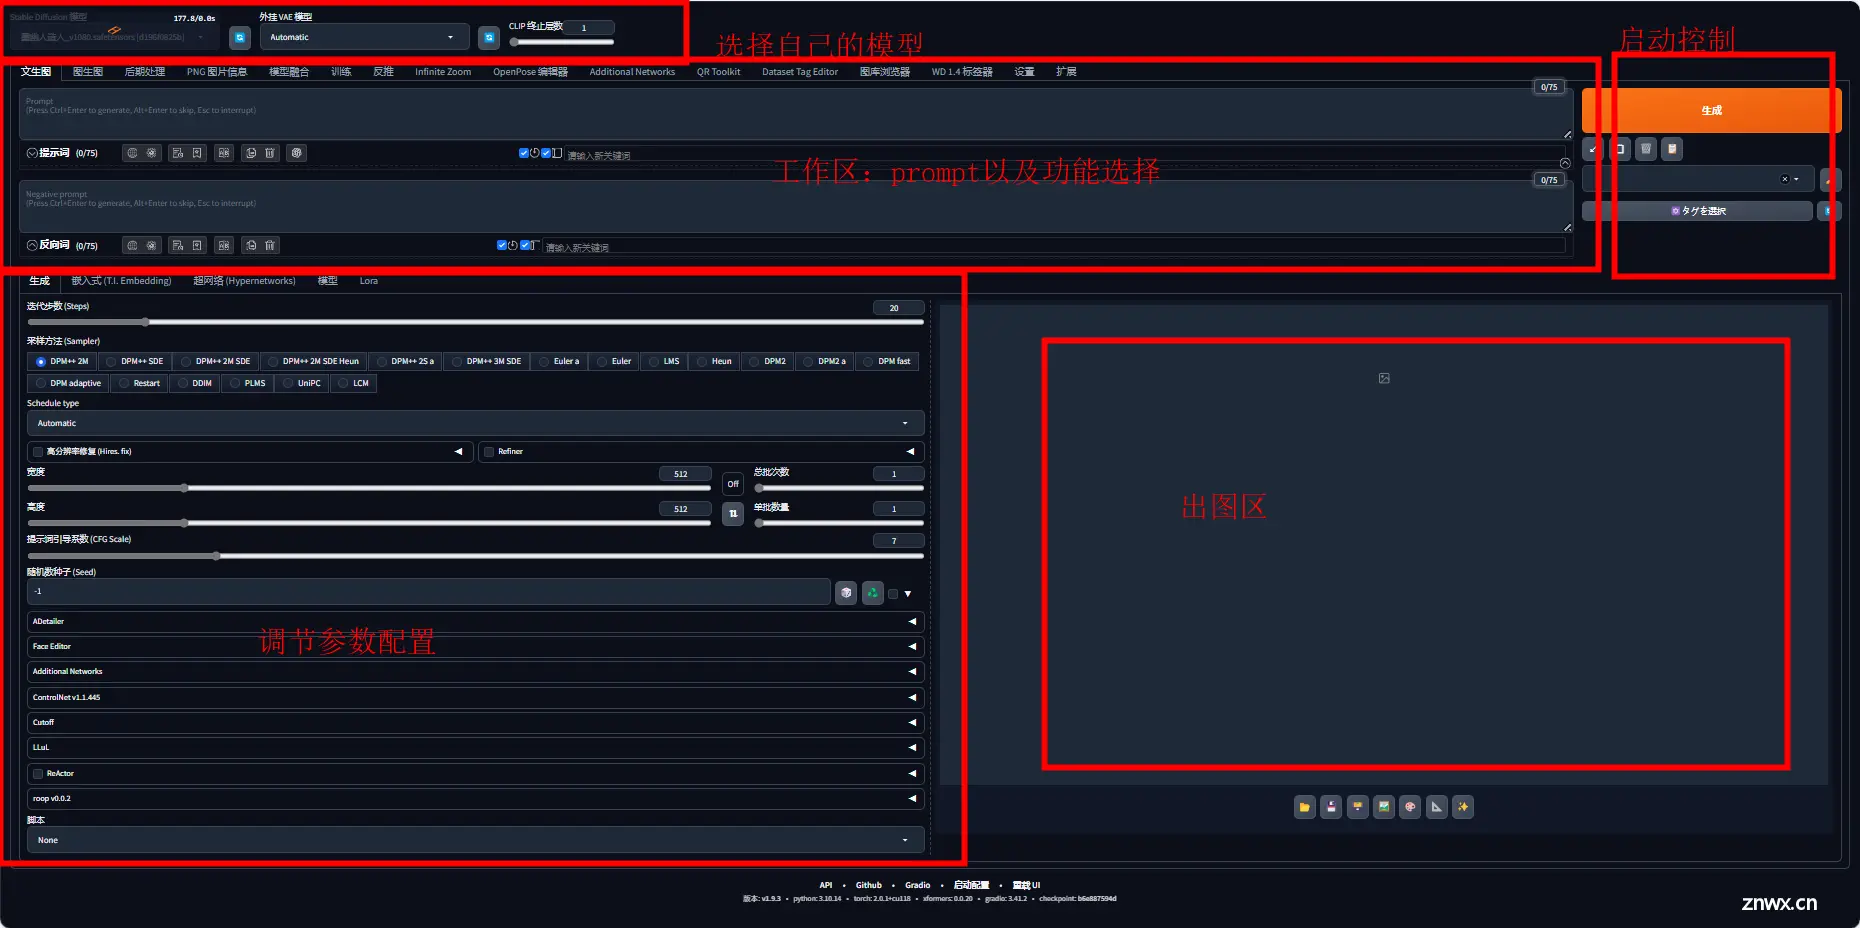Screen dimensions: 1860x928
Task: Swap width and height with the arrows button
Action: (x=733, y=513)
